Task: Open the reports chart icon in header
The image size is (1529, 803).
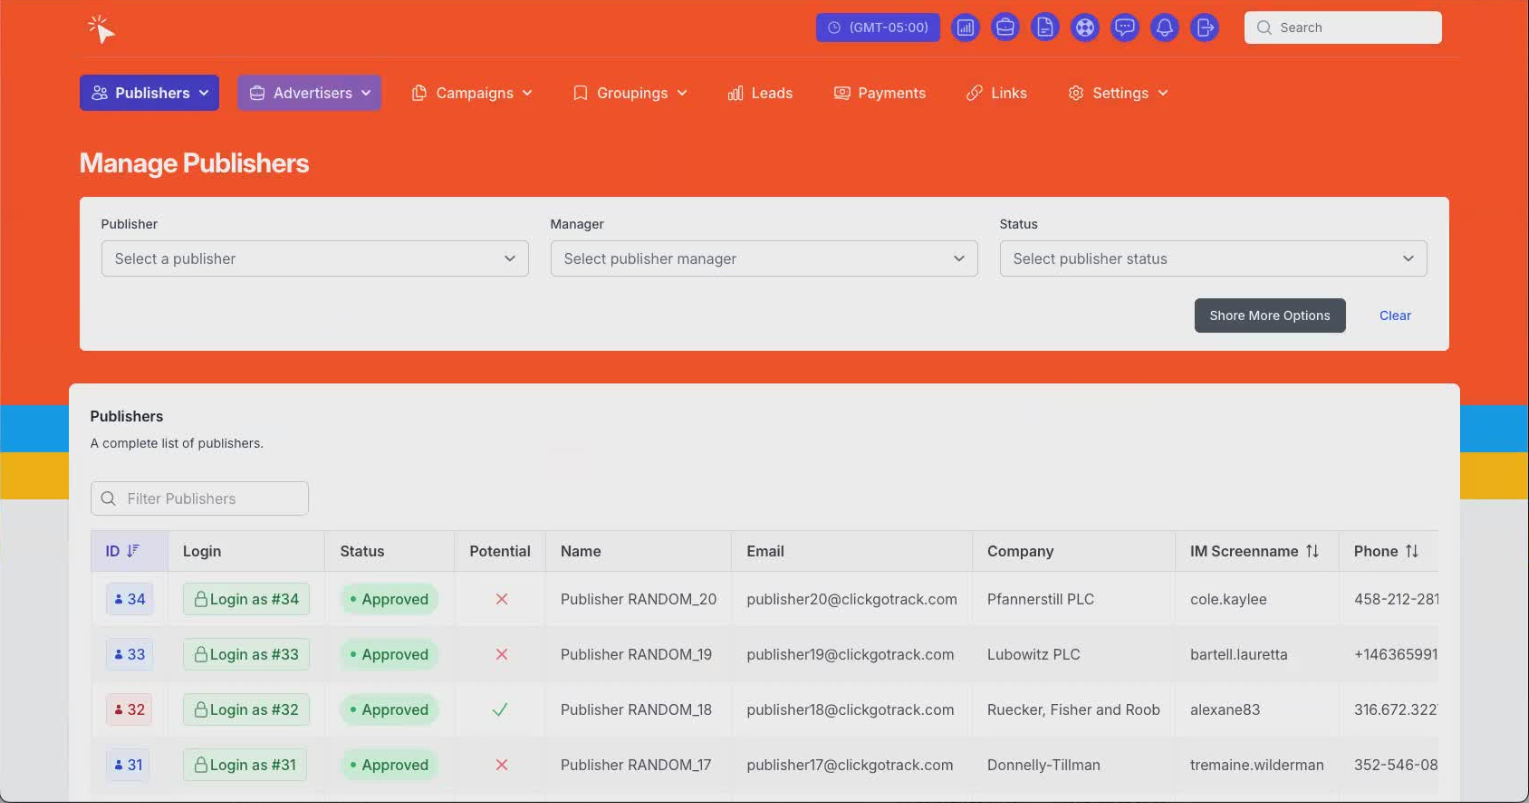Action: coord(965,28)
